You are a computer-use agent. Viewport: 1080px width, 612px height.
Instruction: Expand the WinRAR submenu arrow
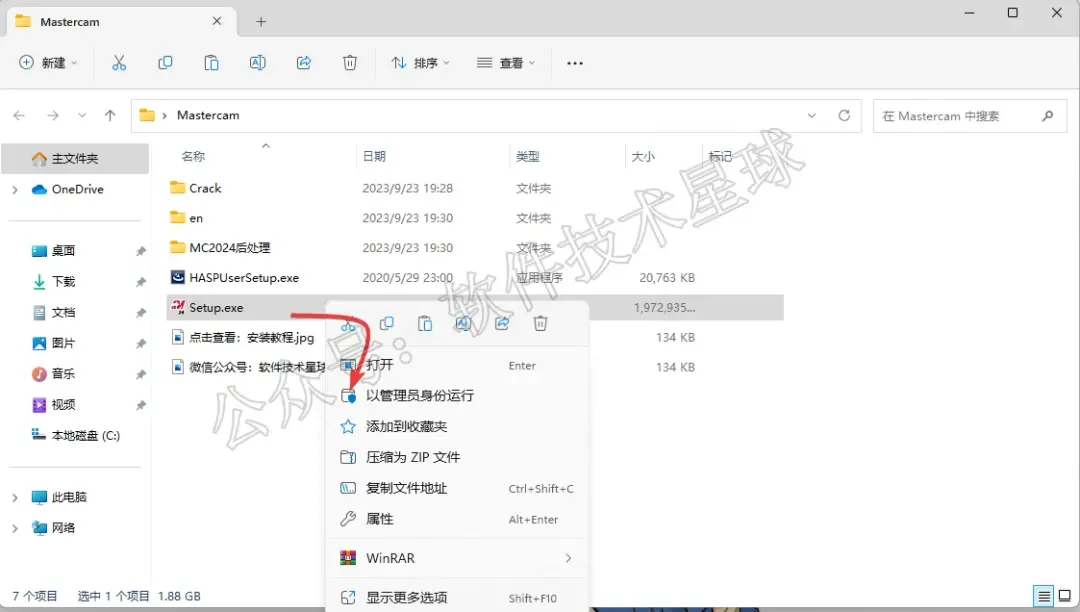click(x=568, y=558)
